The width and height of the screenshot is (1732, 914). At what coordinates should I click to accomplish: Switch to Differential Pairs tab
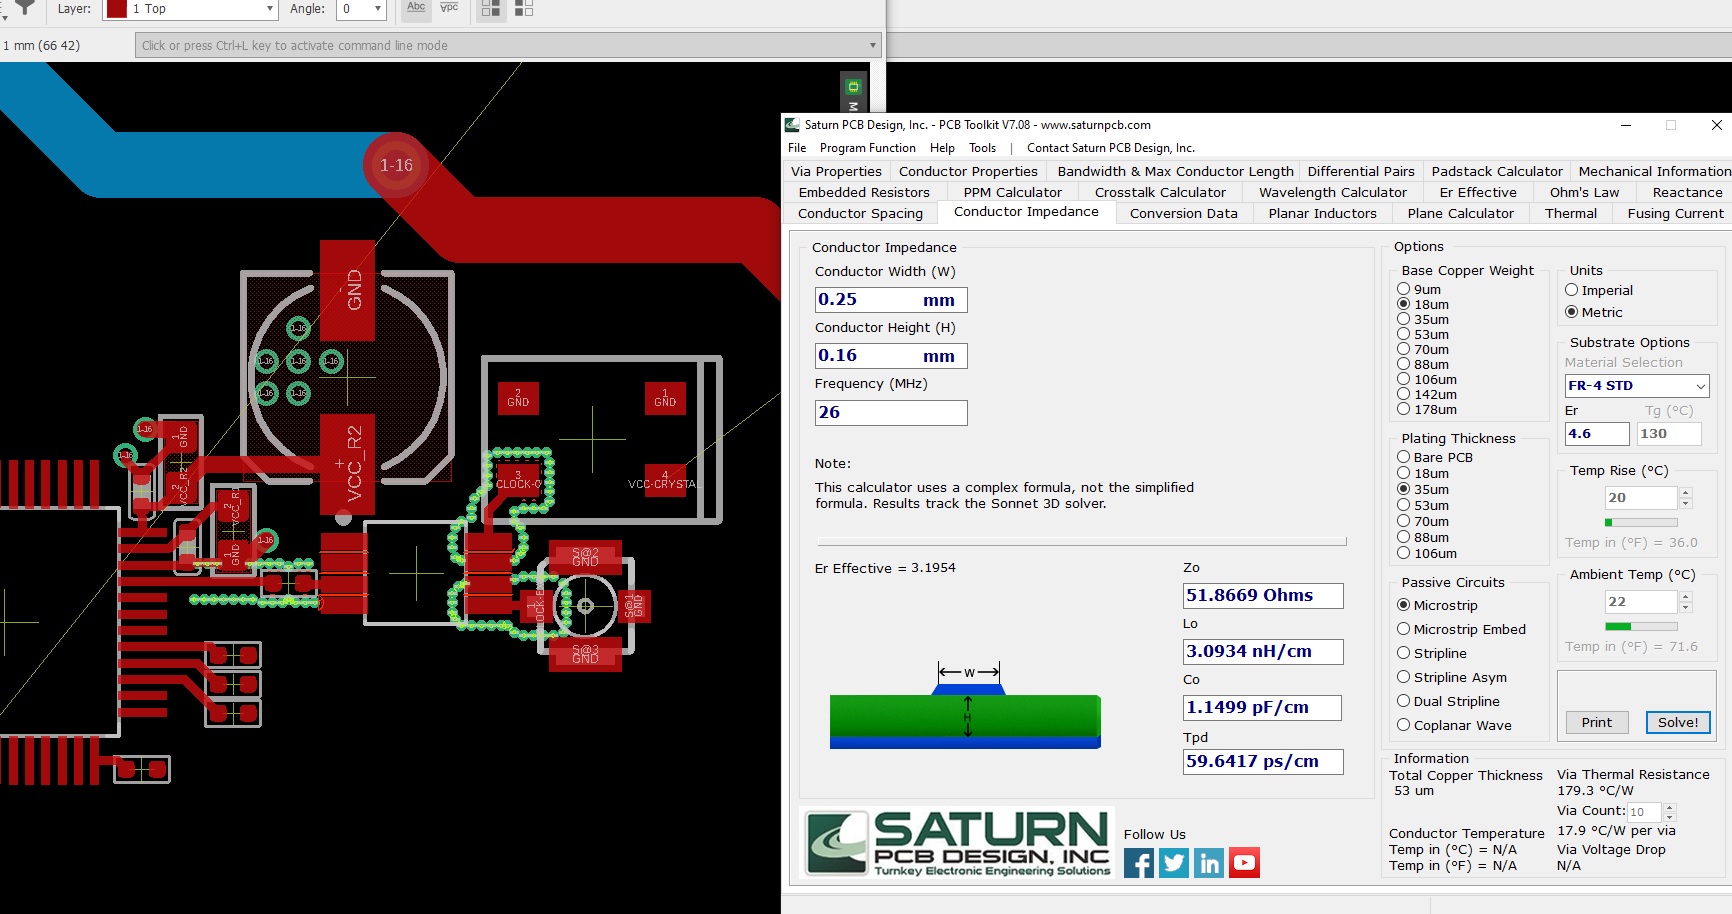(x=1361, y=171)
